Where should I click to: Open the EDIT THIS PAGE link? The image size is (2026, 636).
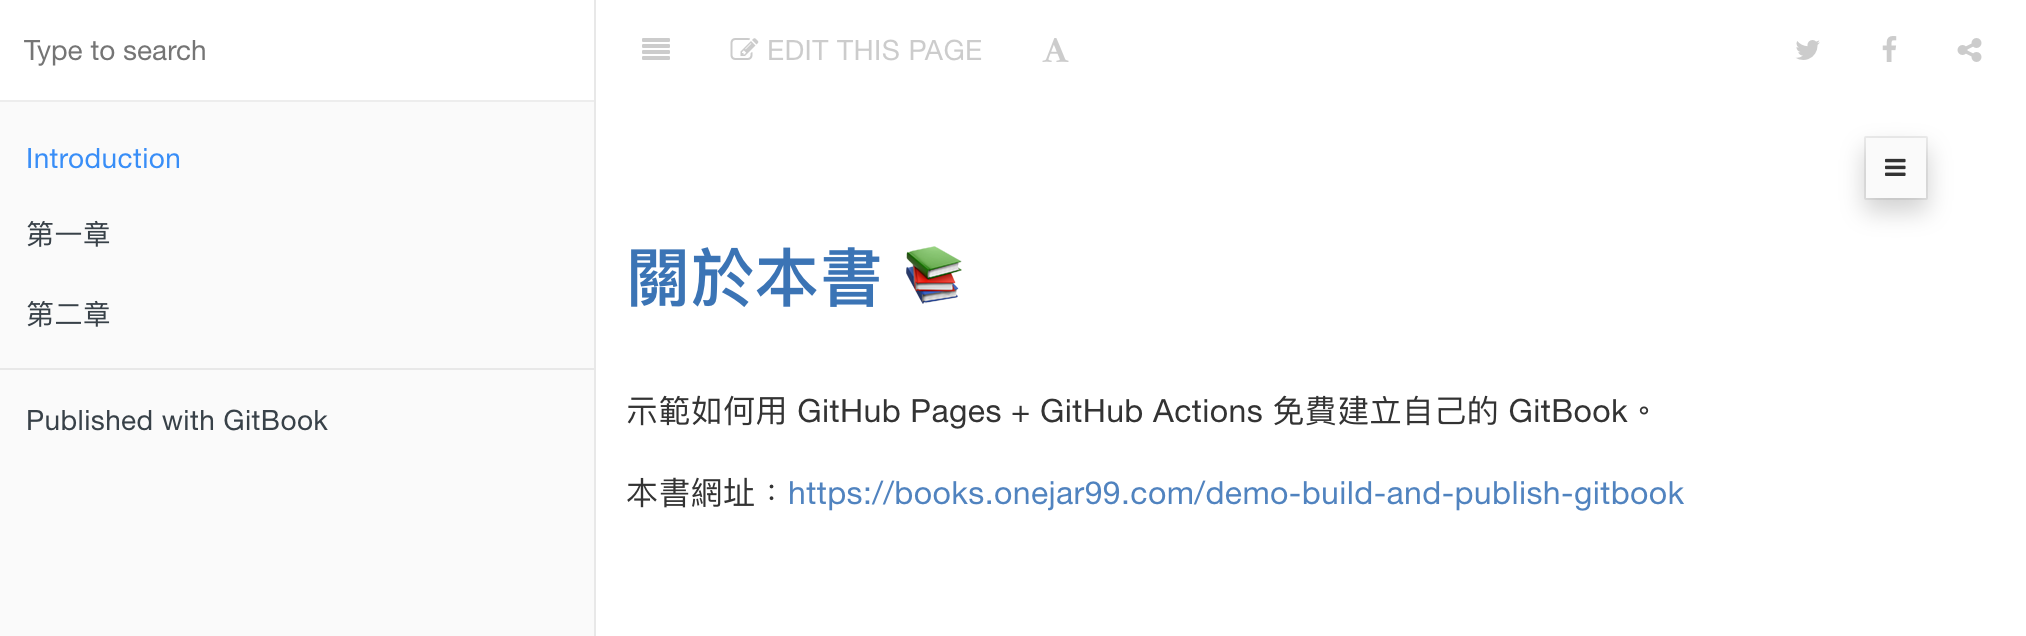[x=856, y=50]
